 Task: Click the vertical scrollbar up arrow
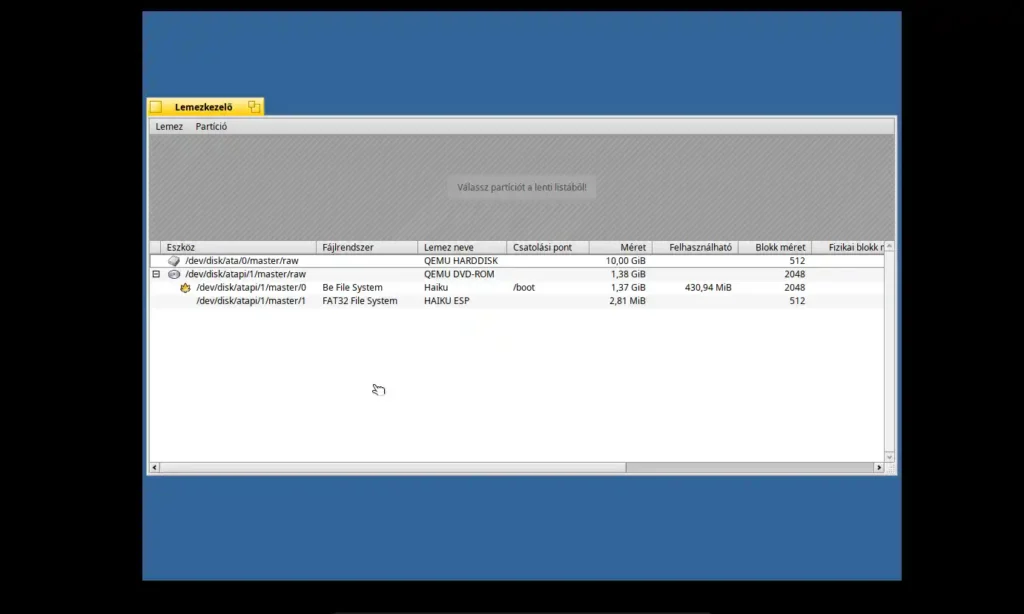889,246
